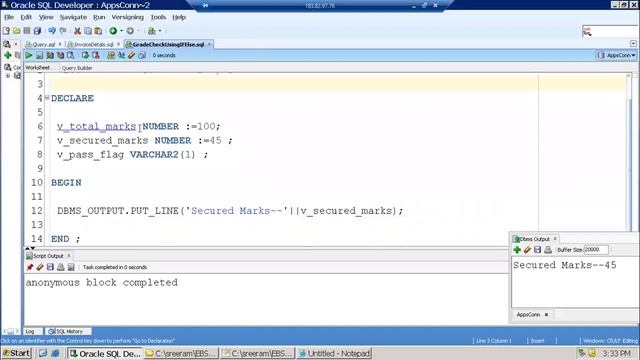The image size is (640, 360).
Task: Click the Save icon in main toolbar
Action: click(27, 31)
